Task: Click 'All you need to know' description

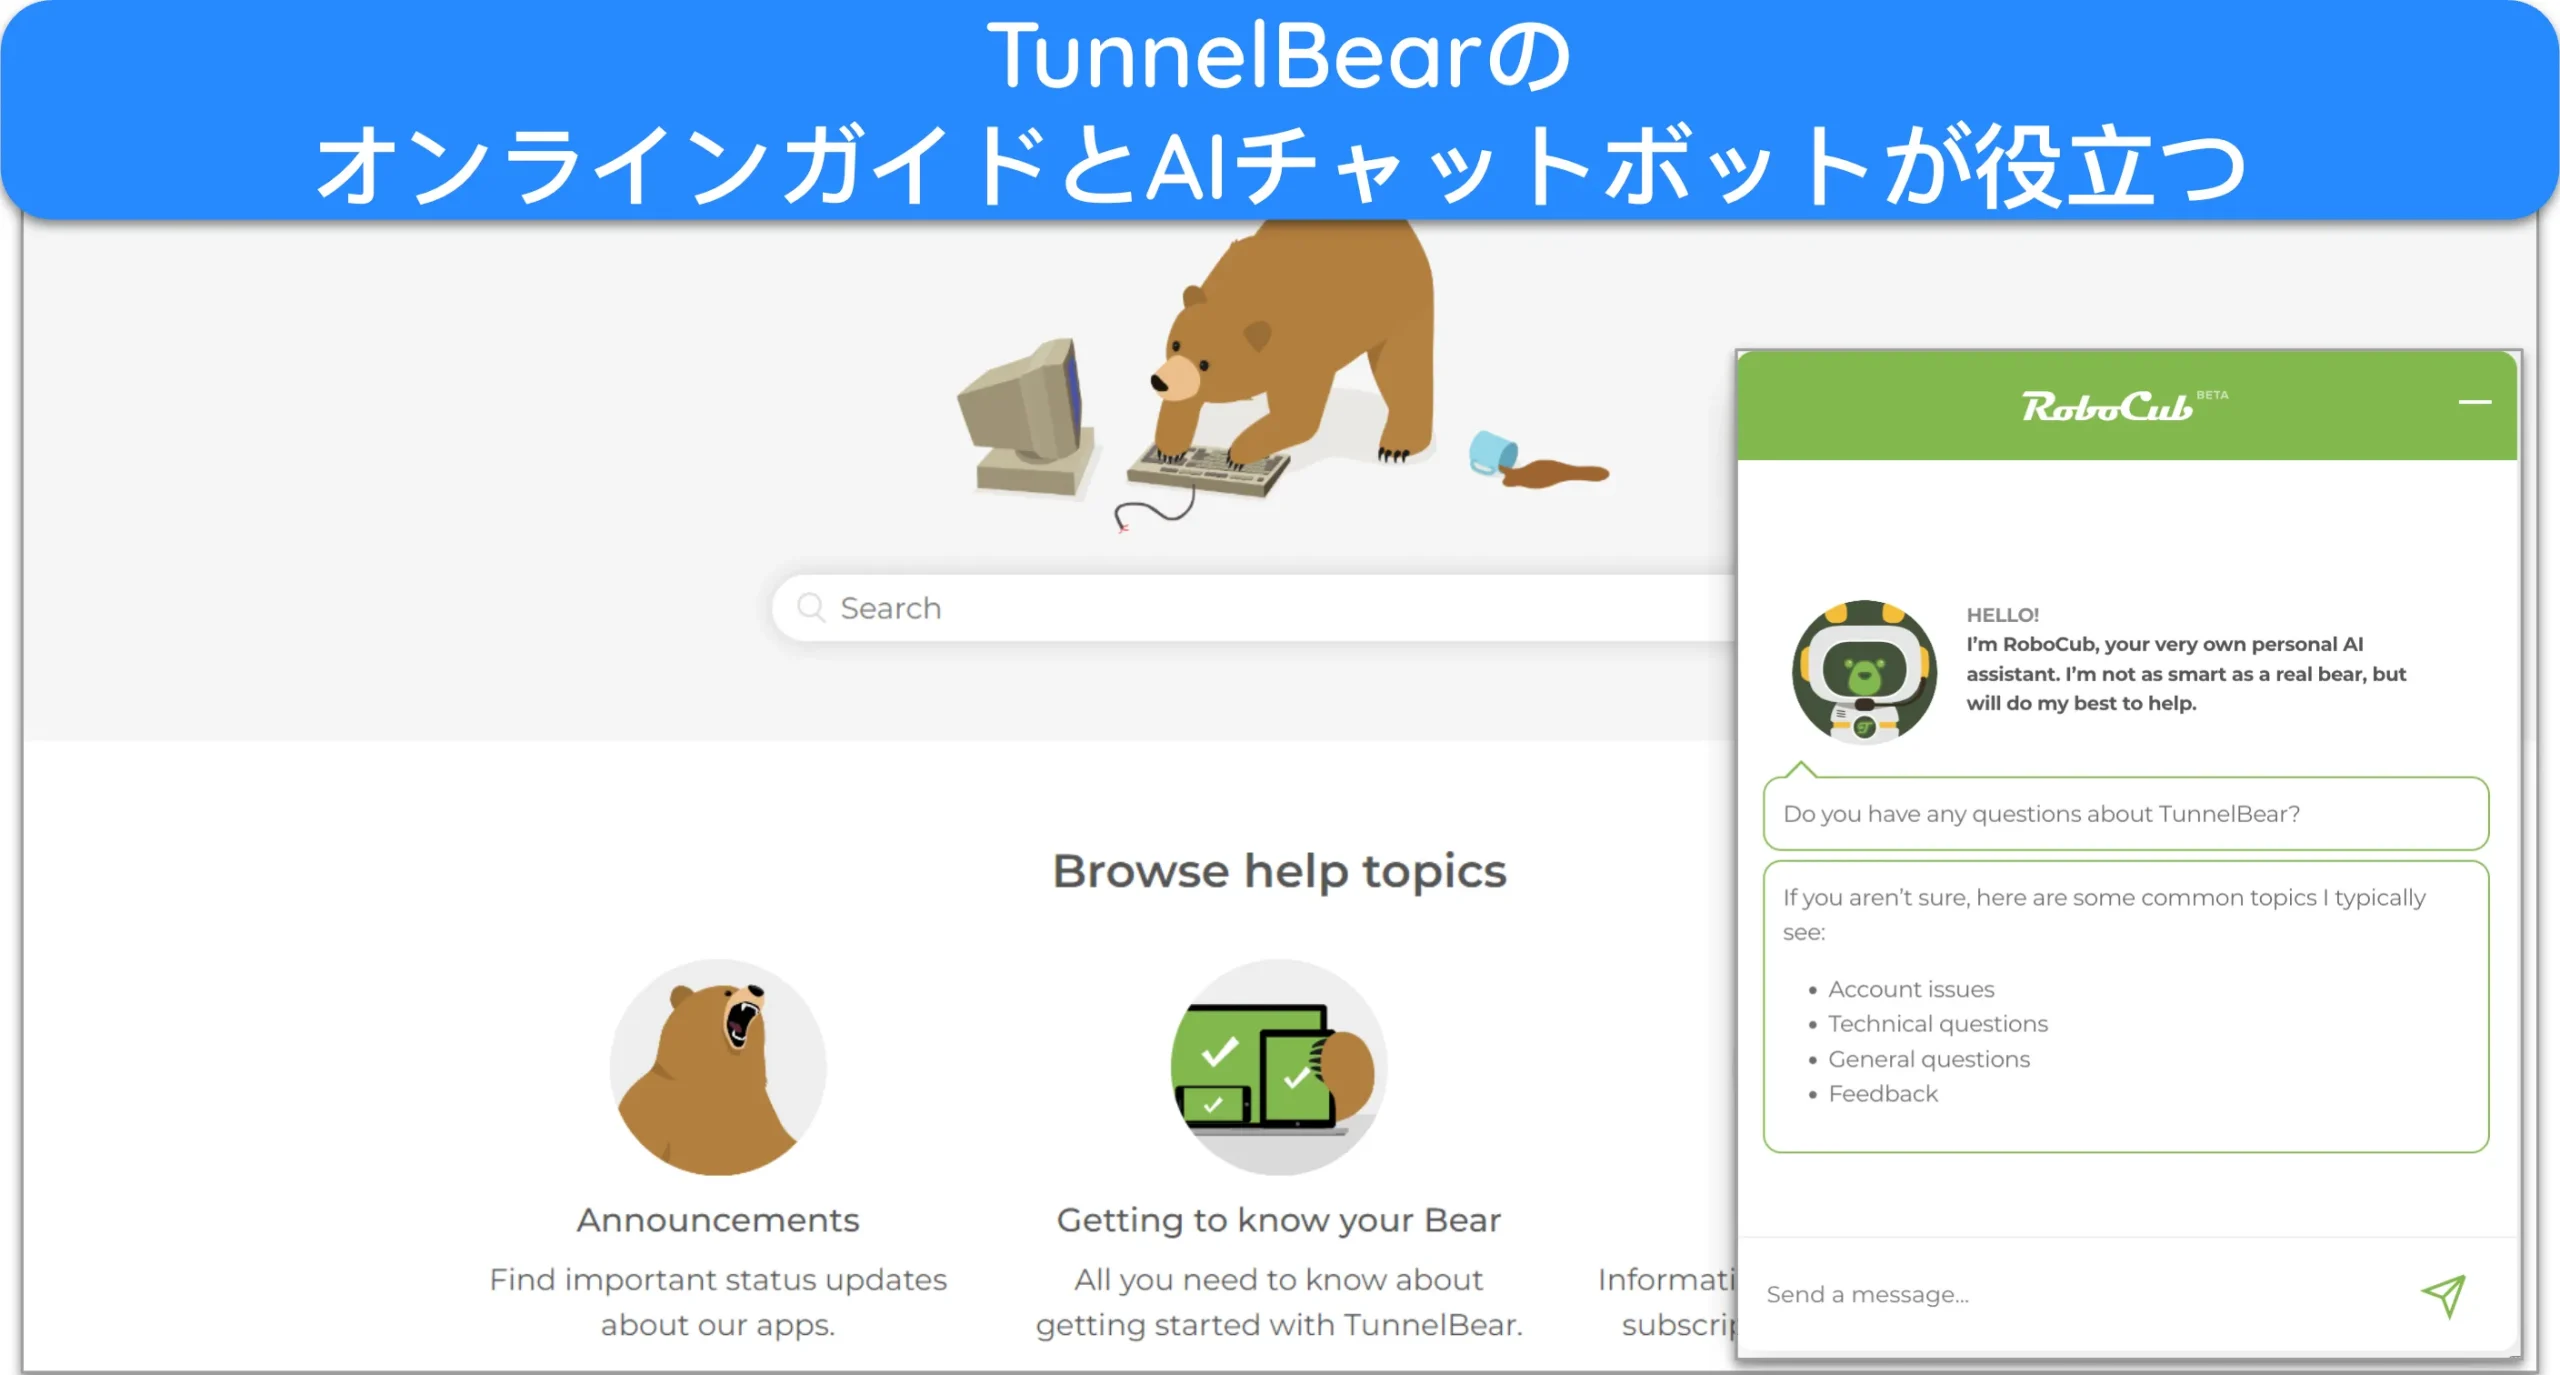Action: (1279, 1302)
